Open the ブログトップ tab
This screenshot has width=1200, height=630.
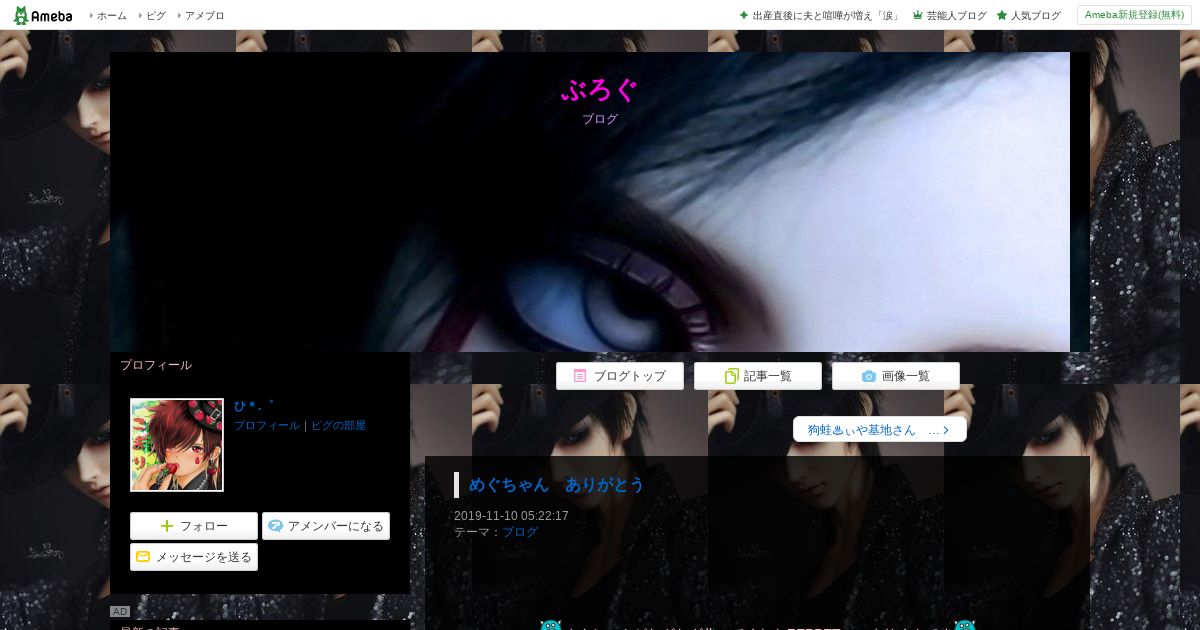[620, 376]
